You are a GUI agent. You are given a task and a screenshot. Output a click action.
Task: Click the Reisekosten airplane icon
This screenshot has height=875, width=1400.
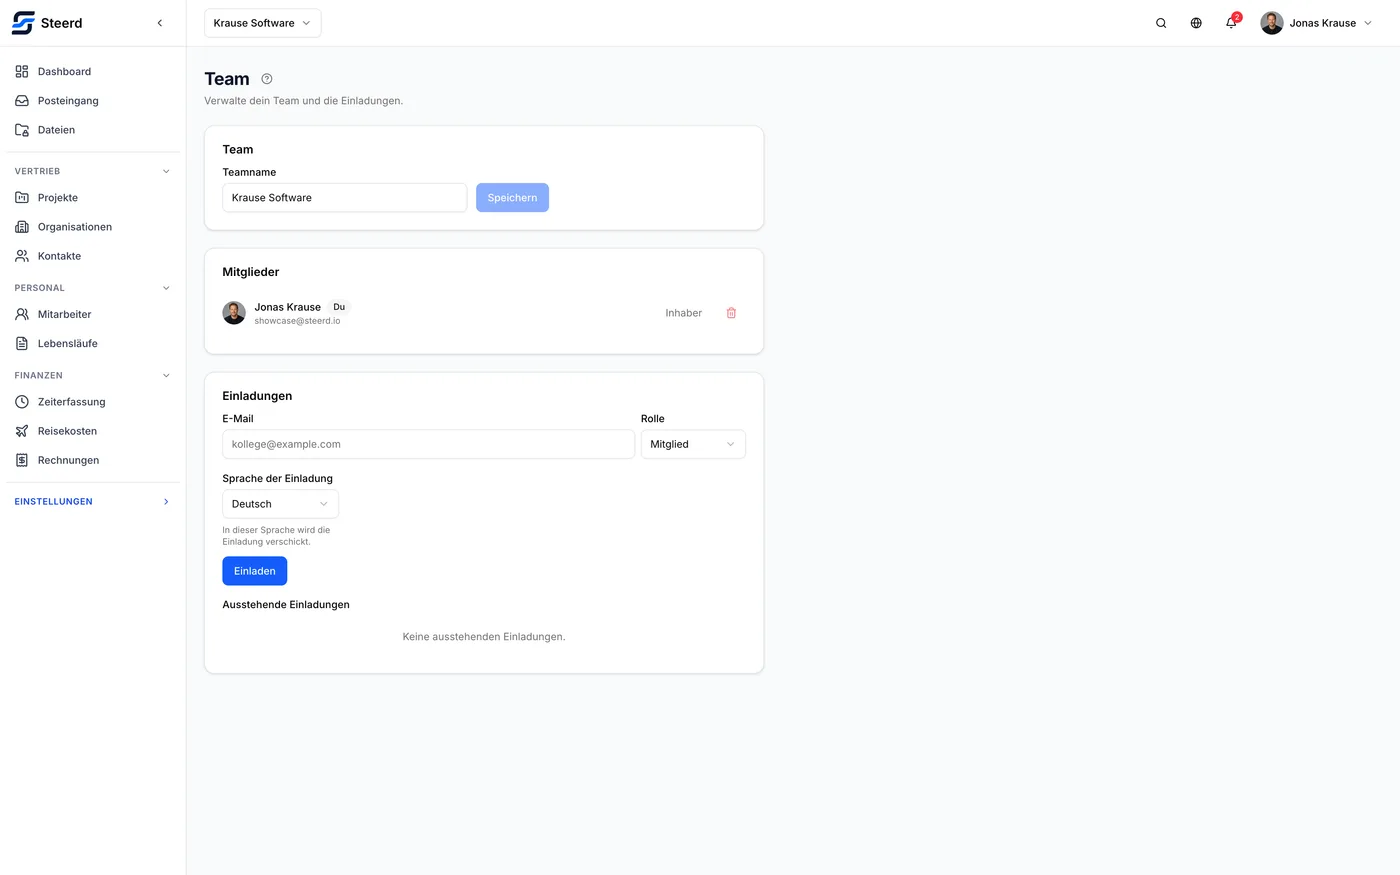point(22,431)
